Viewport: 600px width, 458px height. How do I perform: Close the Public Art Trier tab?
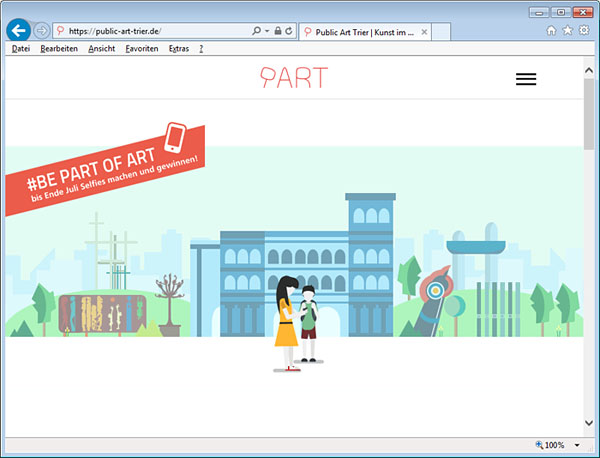click(x=424, y=32)
